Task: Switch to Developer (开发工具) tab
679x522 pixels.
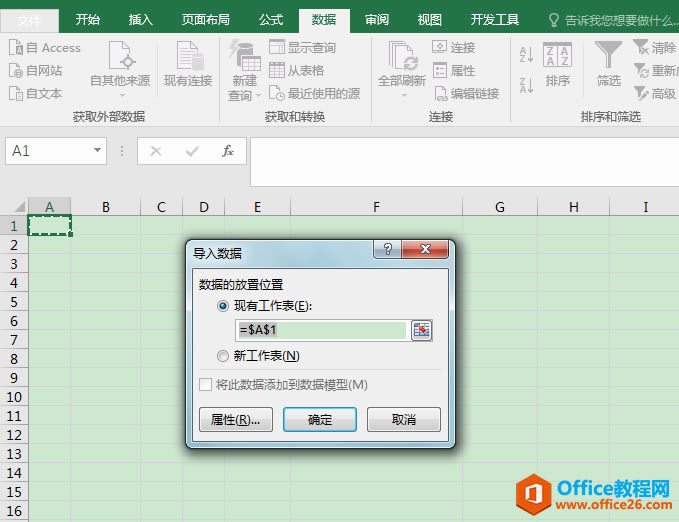Action: coord(495,20)
